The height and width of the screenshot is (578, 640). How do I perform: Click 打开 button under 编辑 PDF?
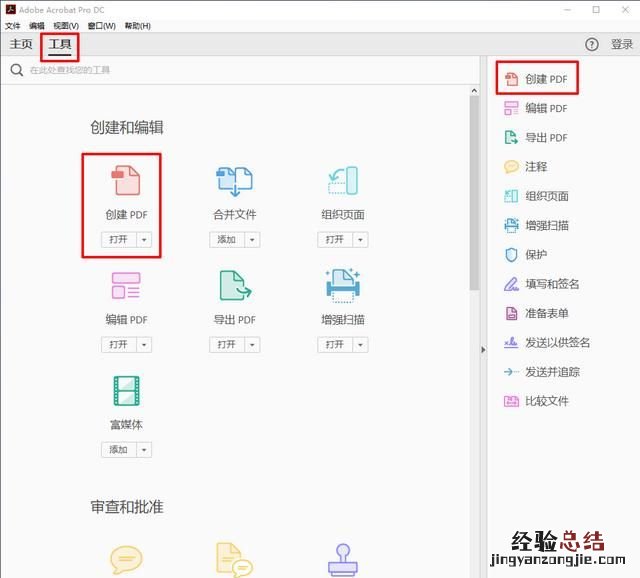119,345
